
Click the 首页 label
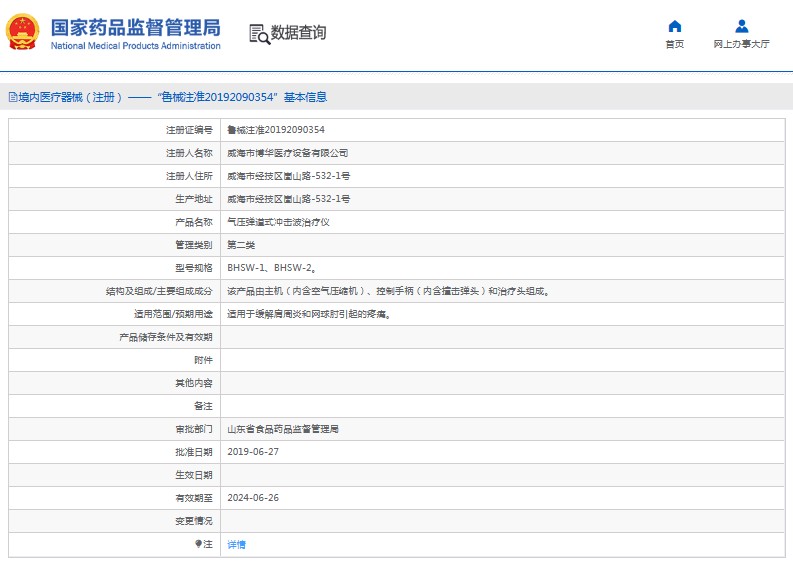coord(675,44)
